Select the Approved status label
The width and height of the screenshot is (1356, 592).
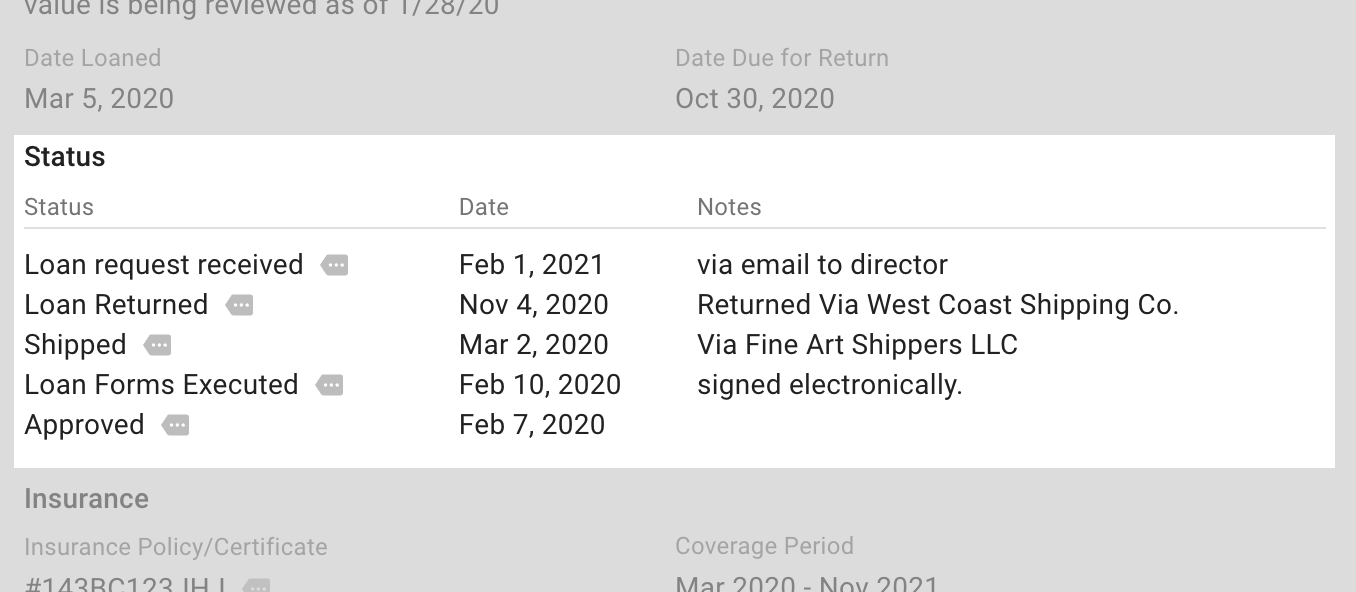(84, 425)
